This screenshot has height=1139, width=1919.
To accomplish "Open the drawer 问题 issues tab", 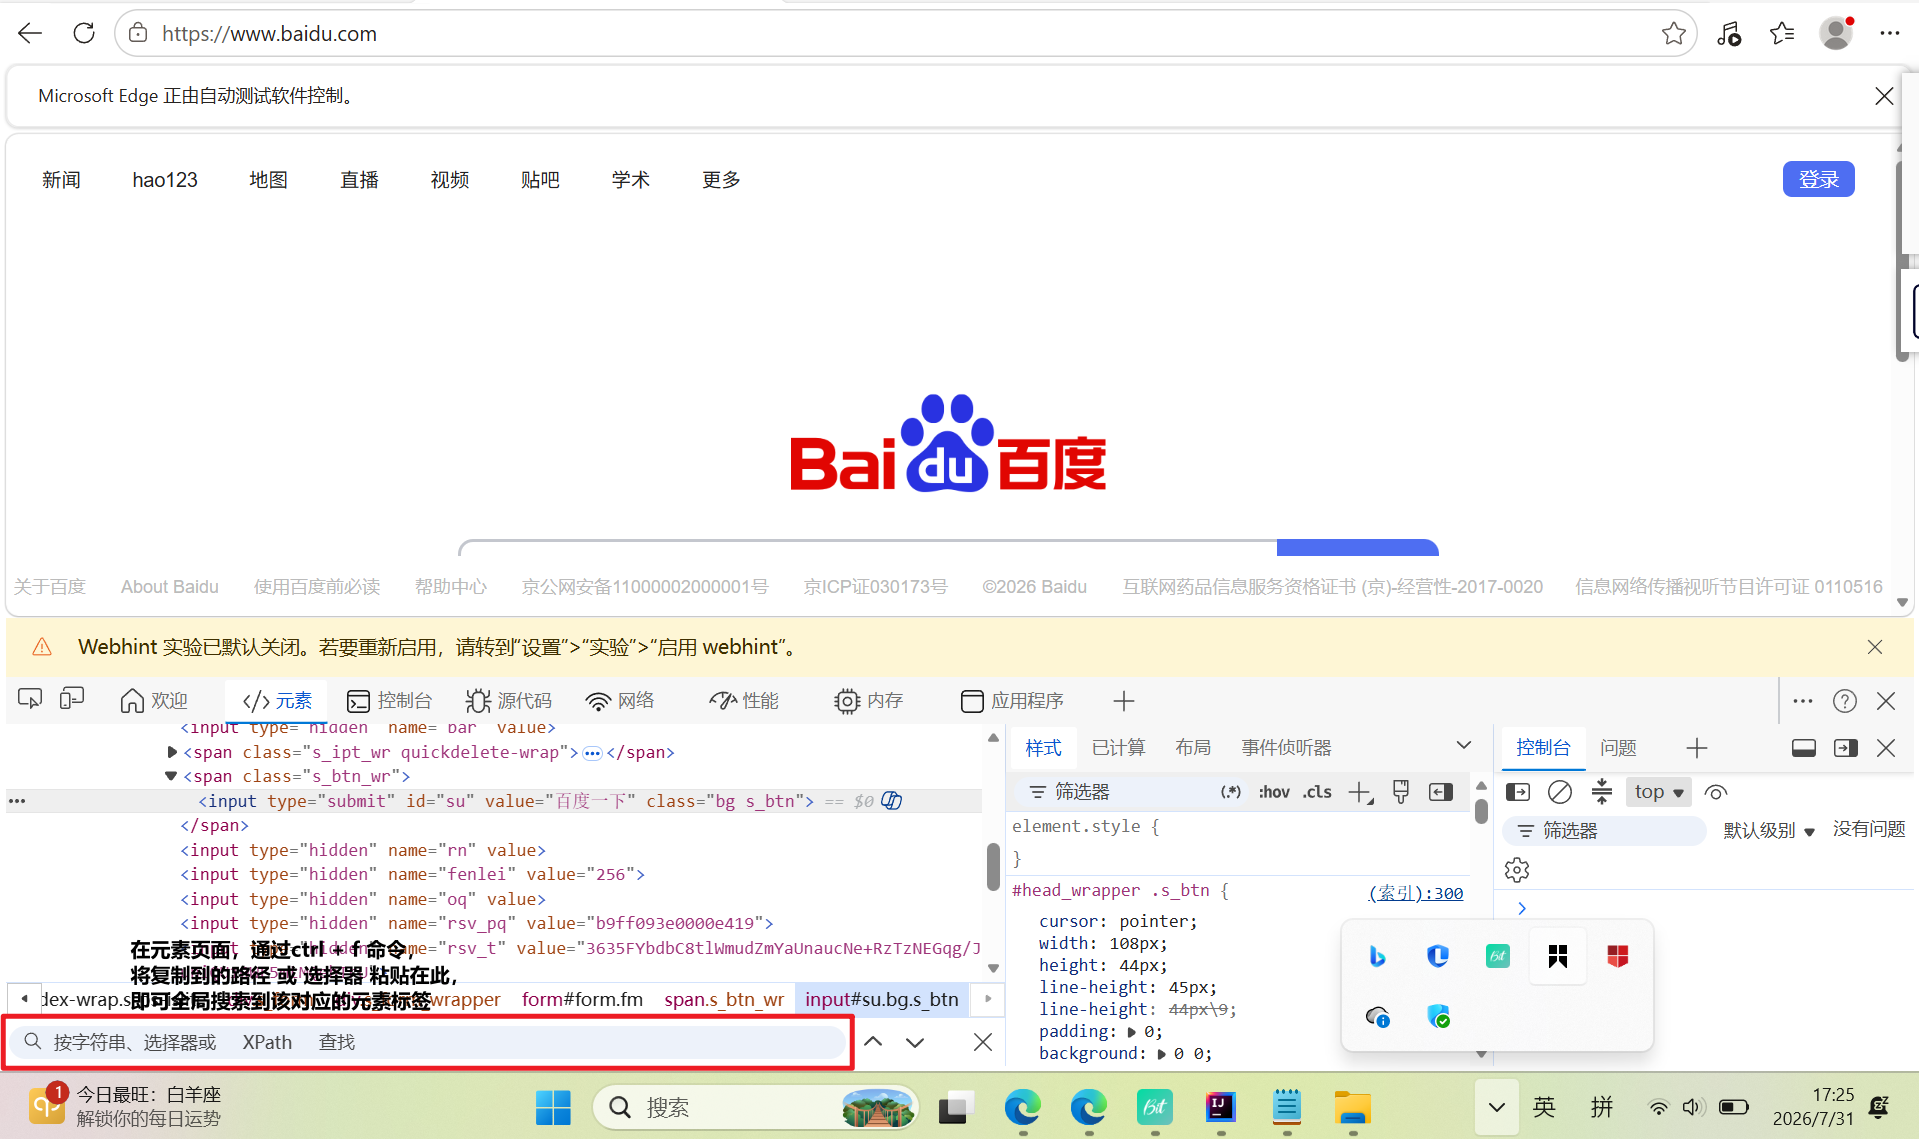I will point(1618,748).
